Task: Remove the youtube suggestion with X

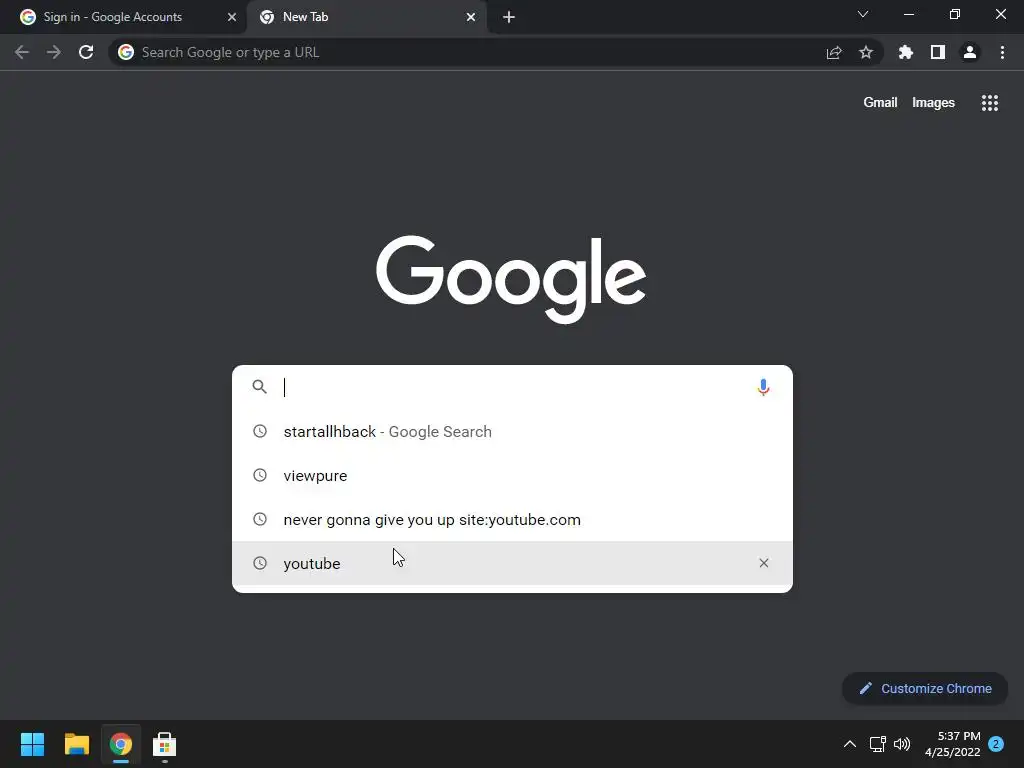Action: click(x=763, y=563)
